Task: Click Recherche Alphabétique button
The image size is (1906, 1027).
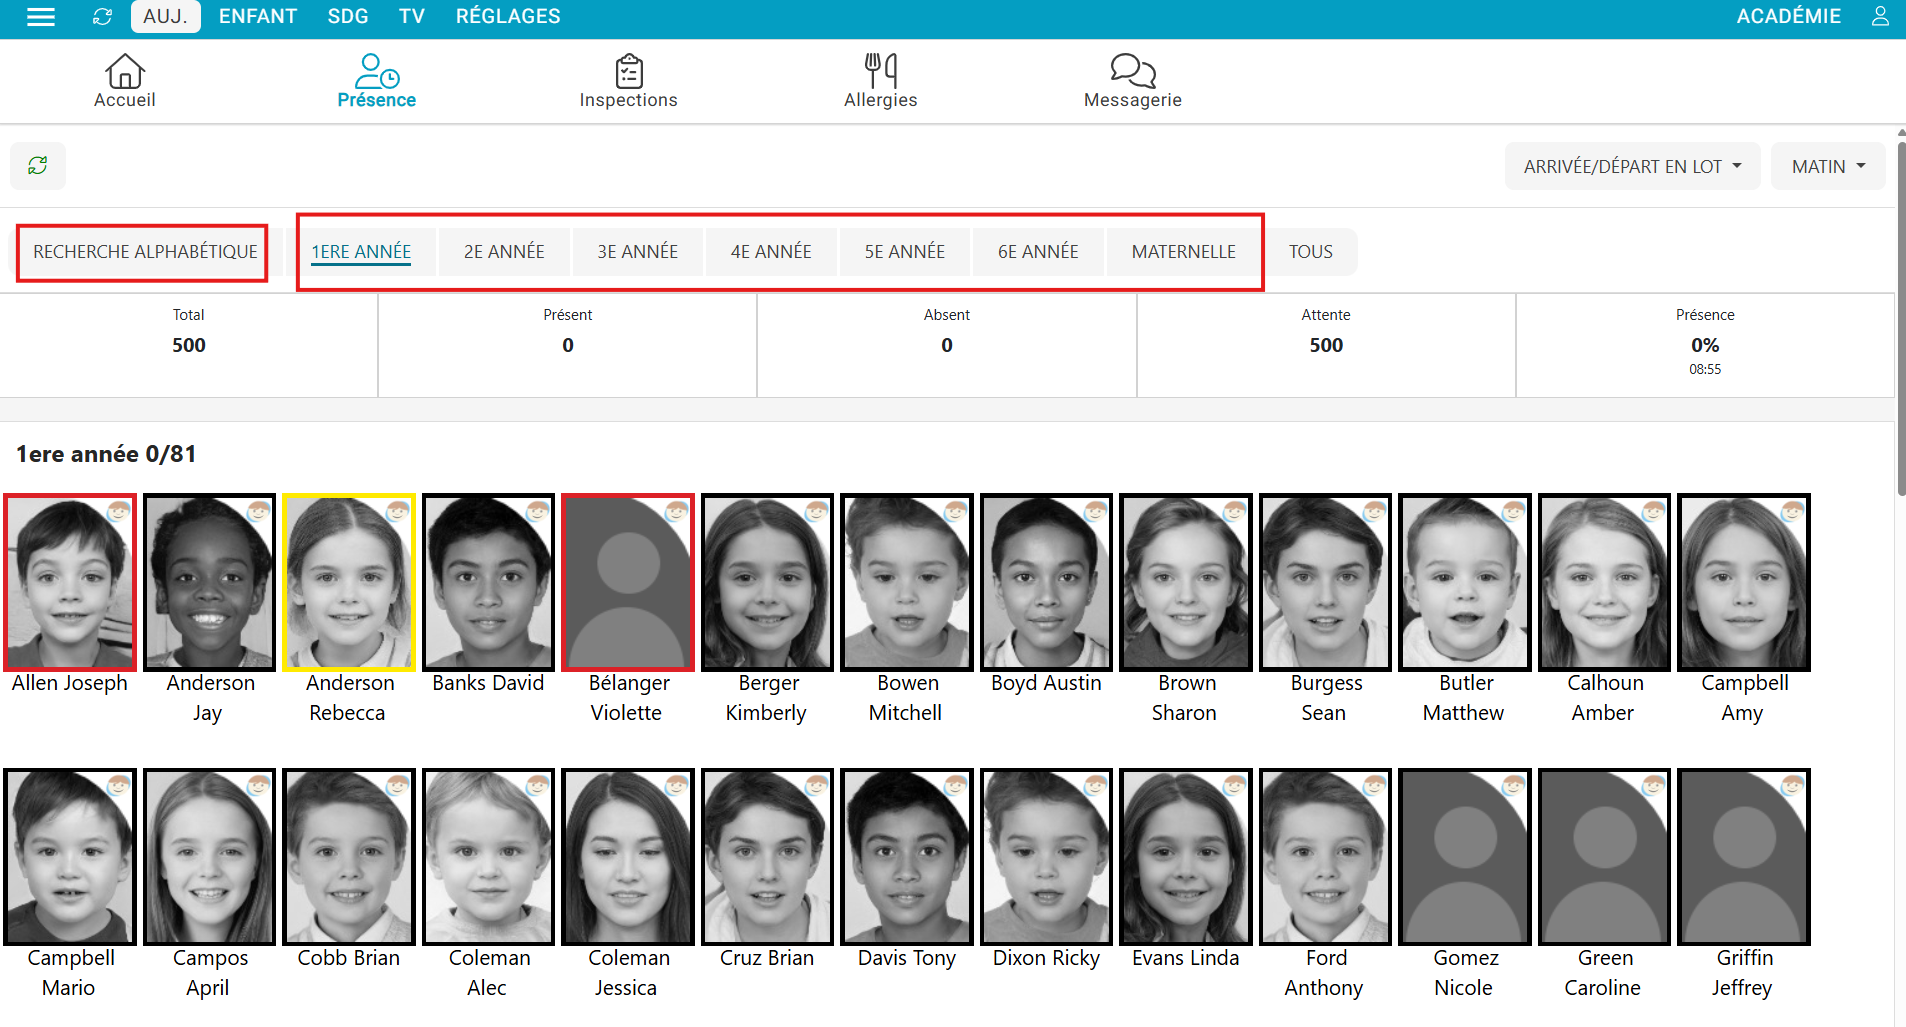Action: [x=145, y=252]
